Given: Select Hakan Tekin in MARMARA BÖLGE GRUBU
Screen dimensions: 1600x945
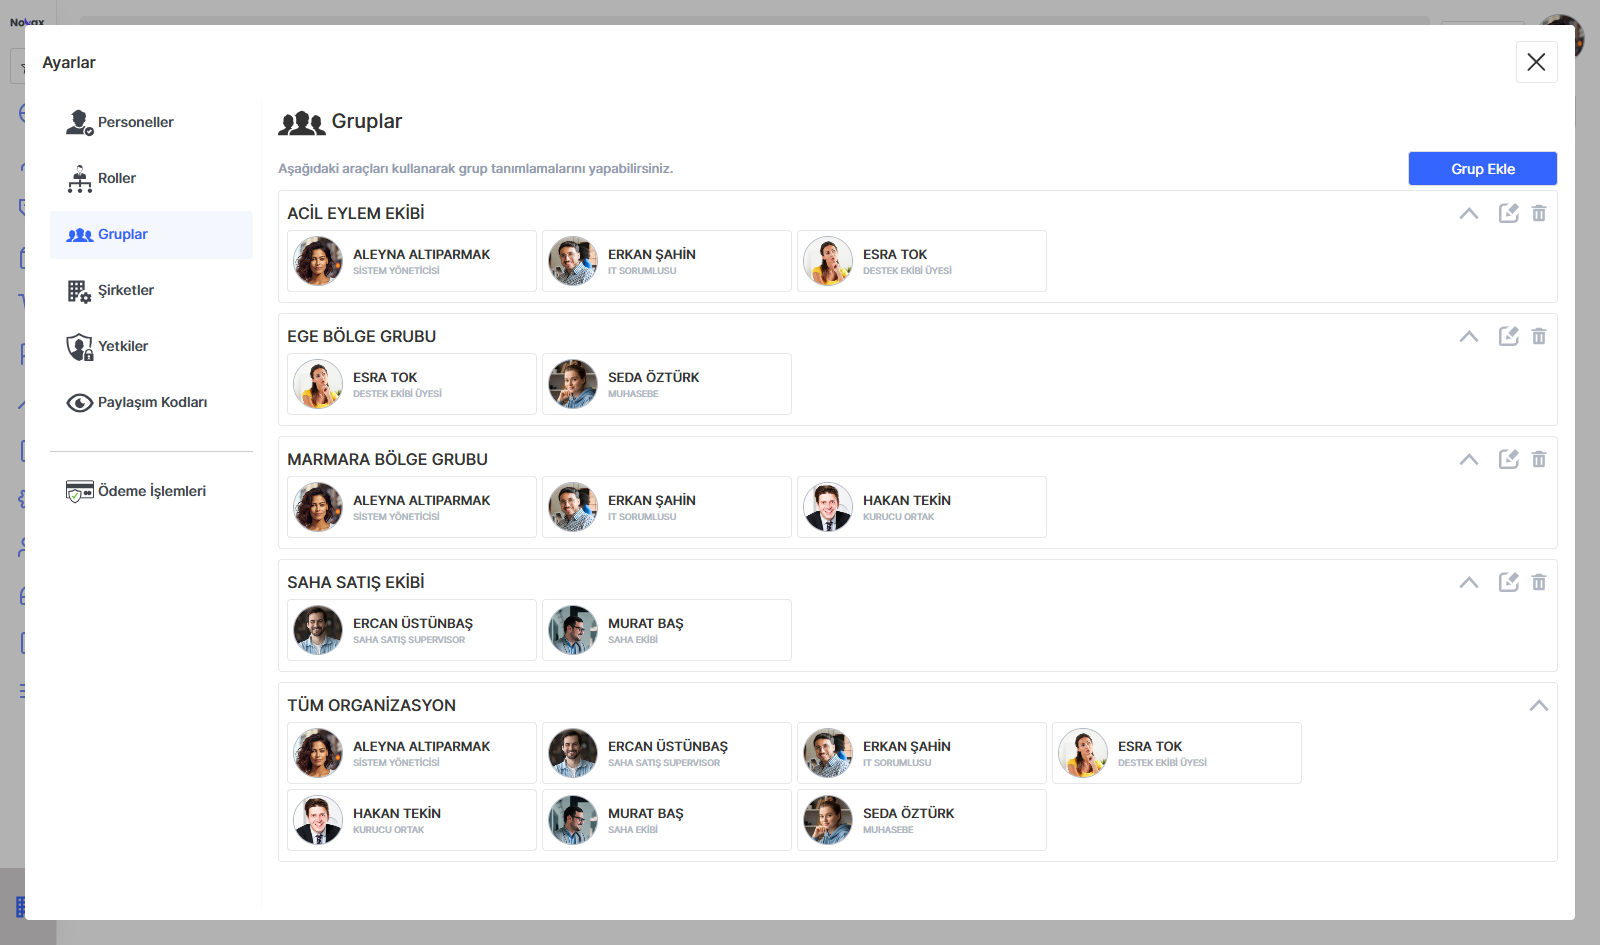Looking at the screenshot, I should [x=921, y=507].
